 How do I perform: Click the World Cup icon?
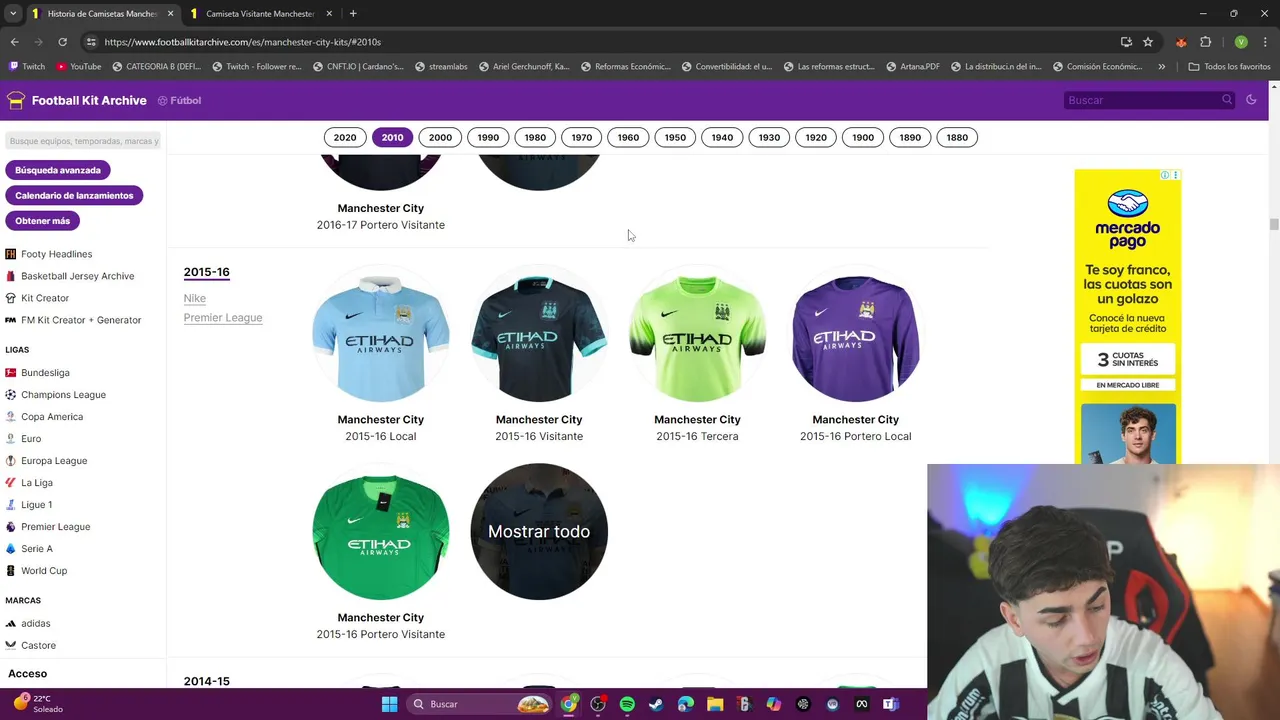(11, 570)
